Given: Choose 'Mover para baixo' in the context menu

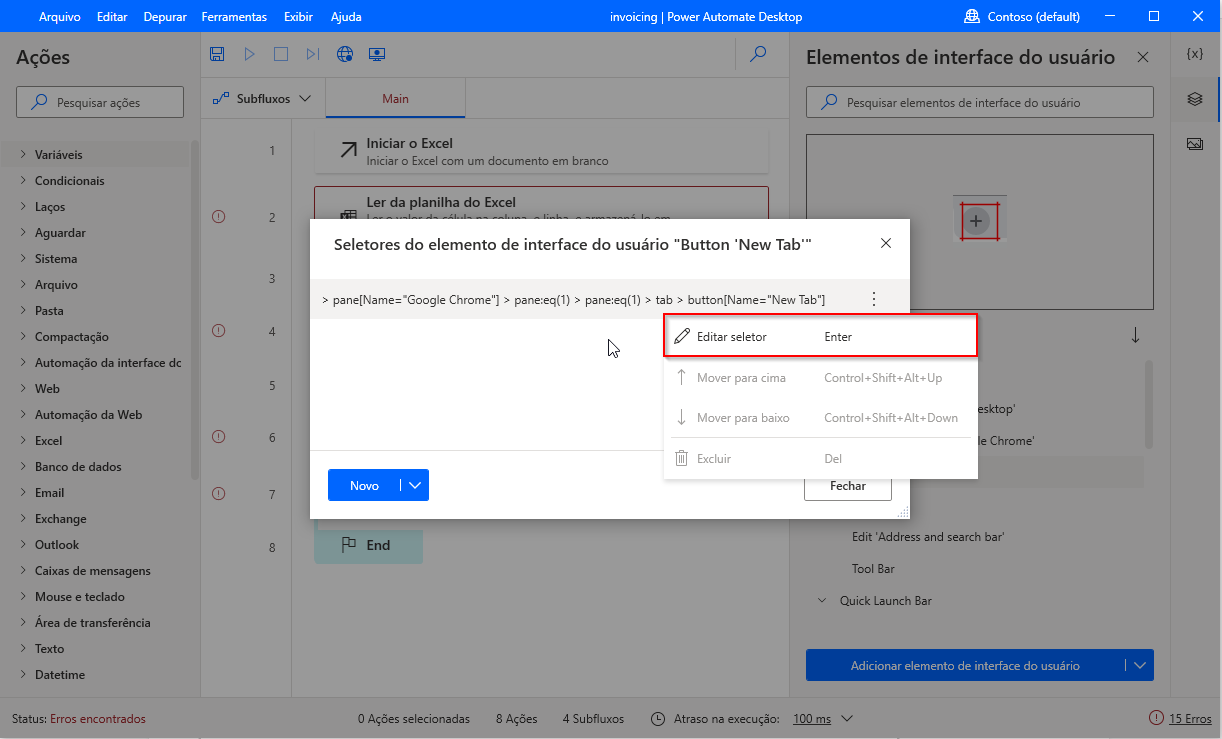Looking at the screenshot, I should coord(820,418).
